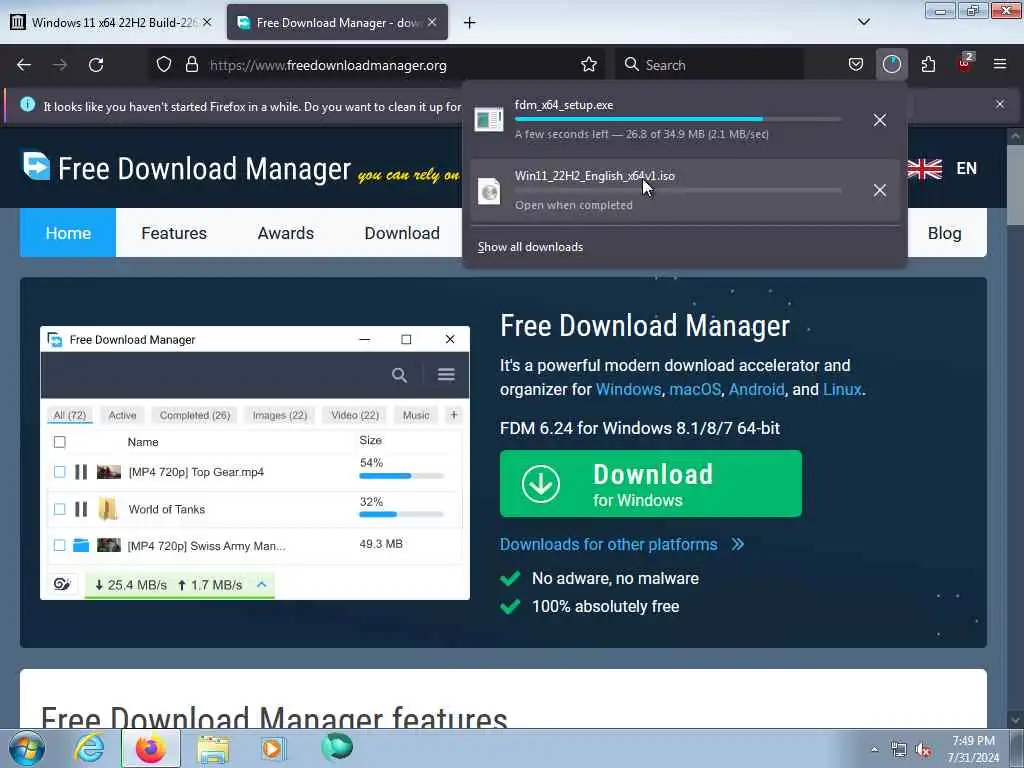
Task: Click the snail speed-mode icon in preview
Action: point(62,584)
